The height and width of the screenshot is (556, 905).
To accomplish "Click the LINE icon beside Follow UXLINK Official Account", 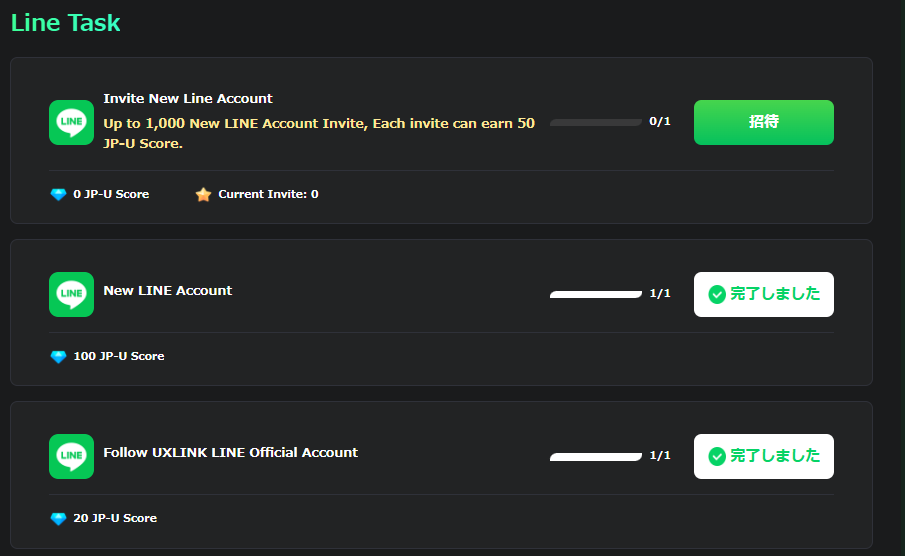I will pyautogui.click(x=71, y=456).
